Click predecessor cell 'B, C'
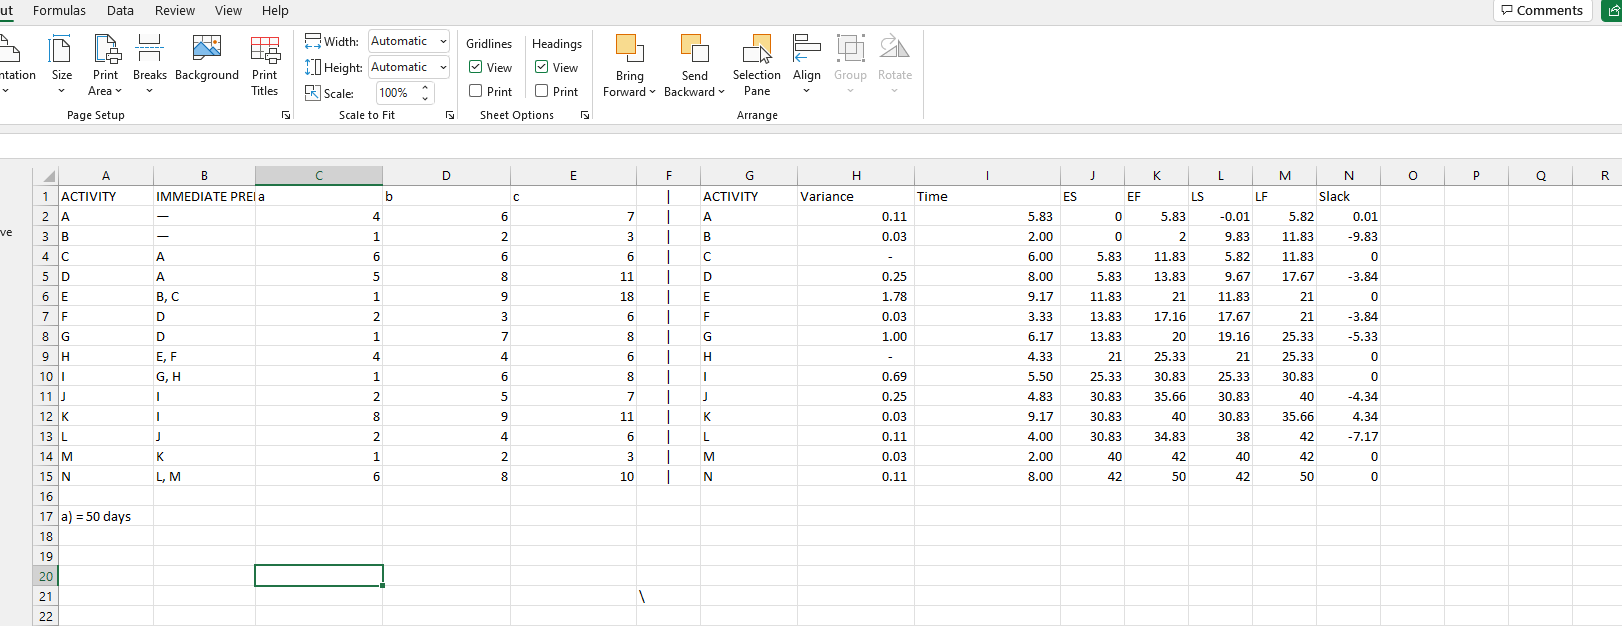The height and width of the screenshot is (626, 1622). pyautogui.click(x=204, y=296)
